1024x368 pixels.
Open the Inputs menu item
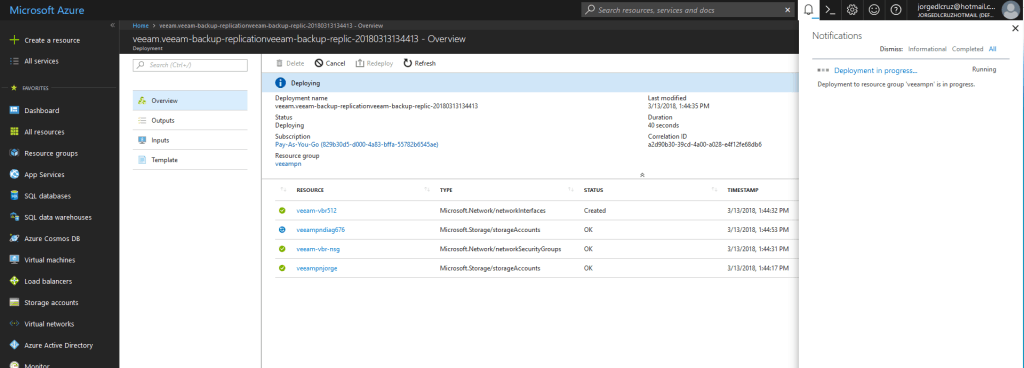click(x=190, y=140)
